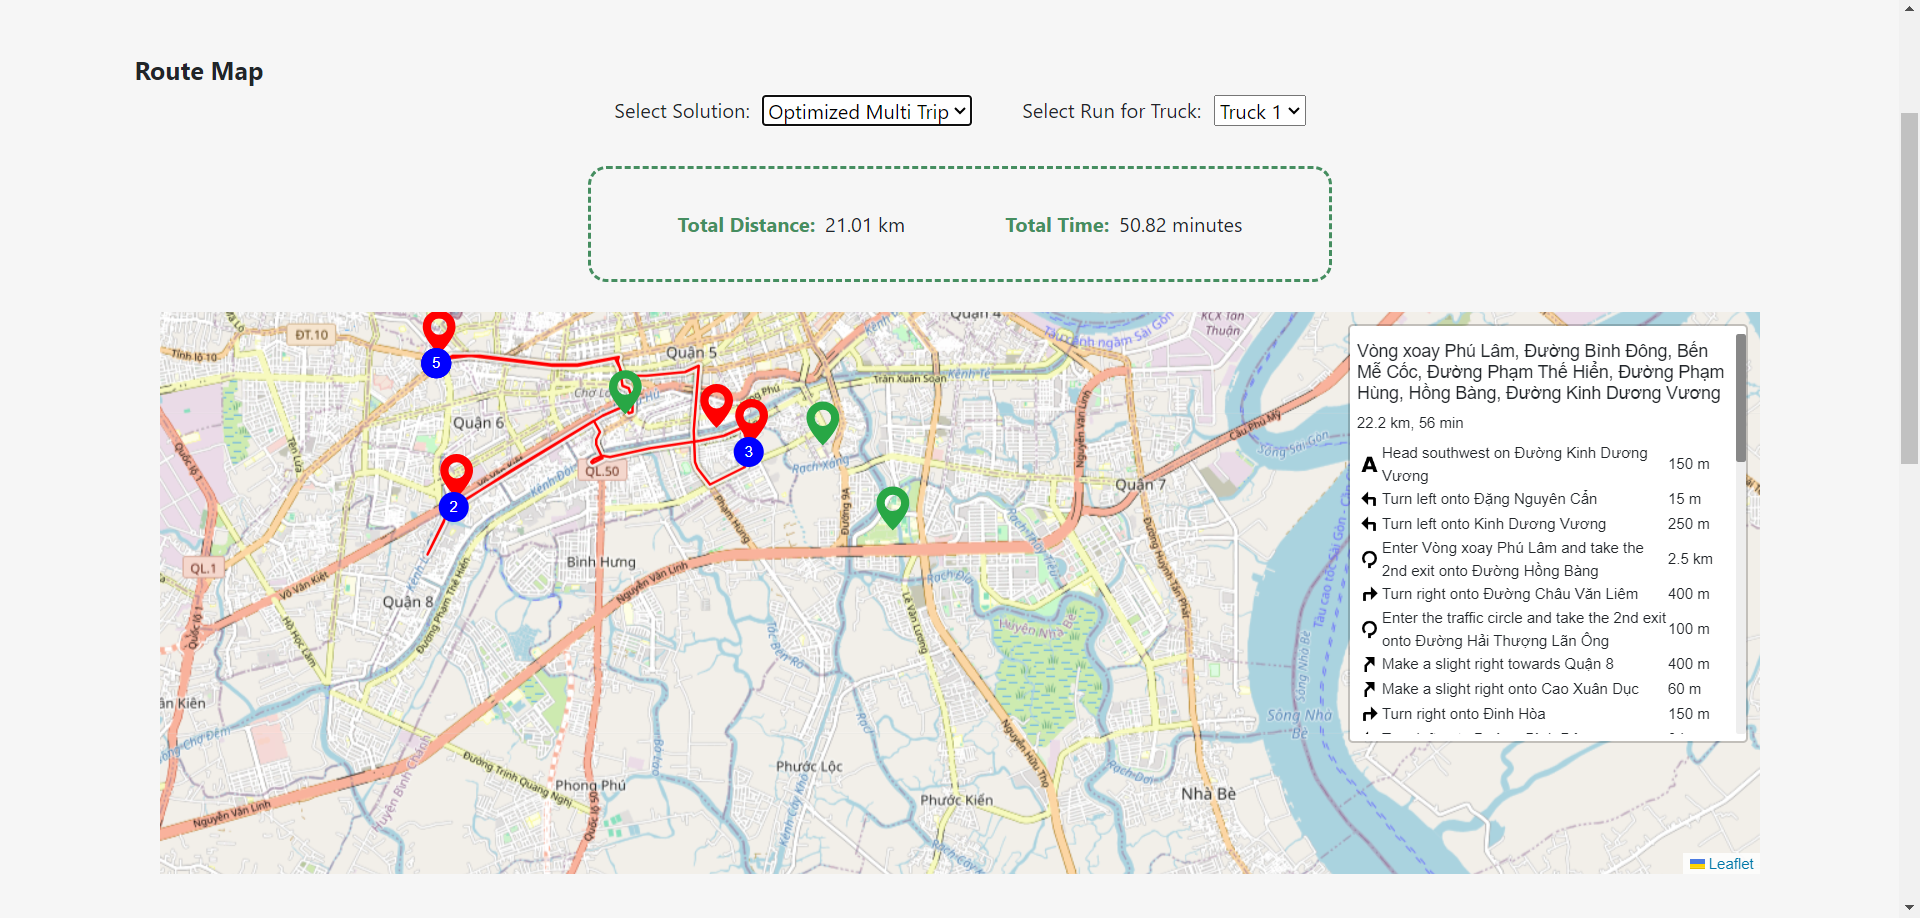The image size is (1920, 918).
Task: Click blue waypoint marker number 3
Action: tap(748, 452)
